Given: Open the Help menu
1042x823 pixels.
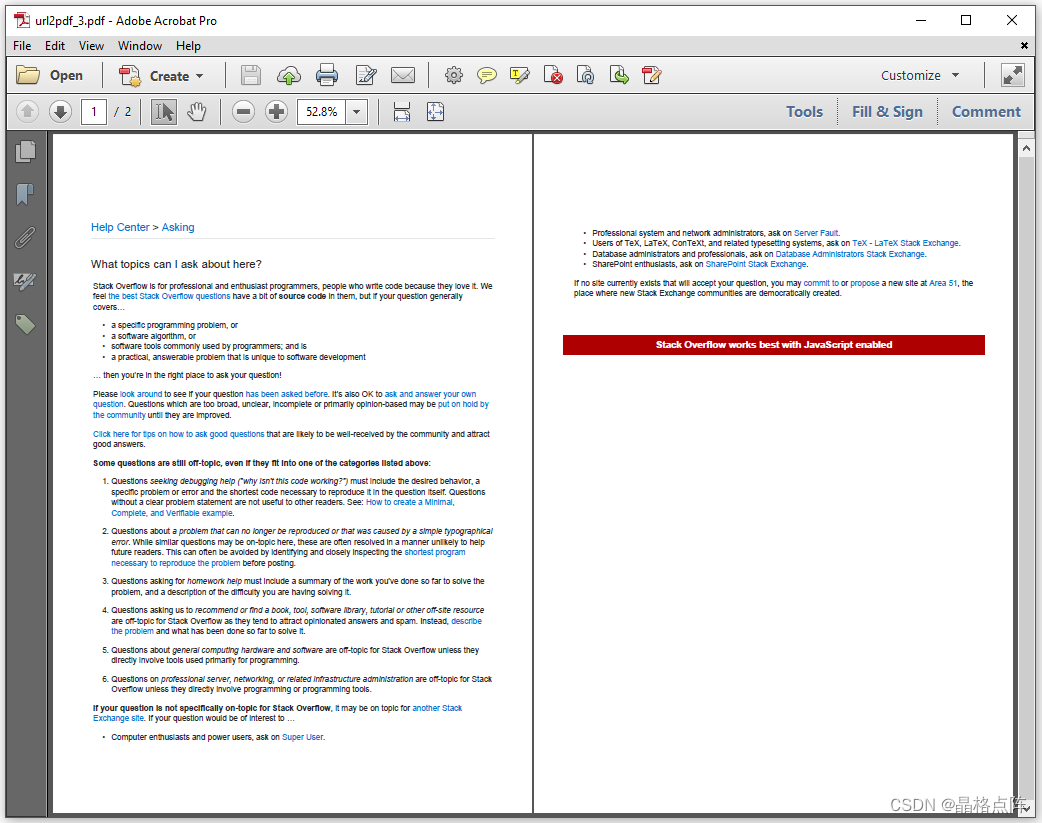Looking at the screenshot, I should tap(188, 46).
